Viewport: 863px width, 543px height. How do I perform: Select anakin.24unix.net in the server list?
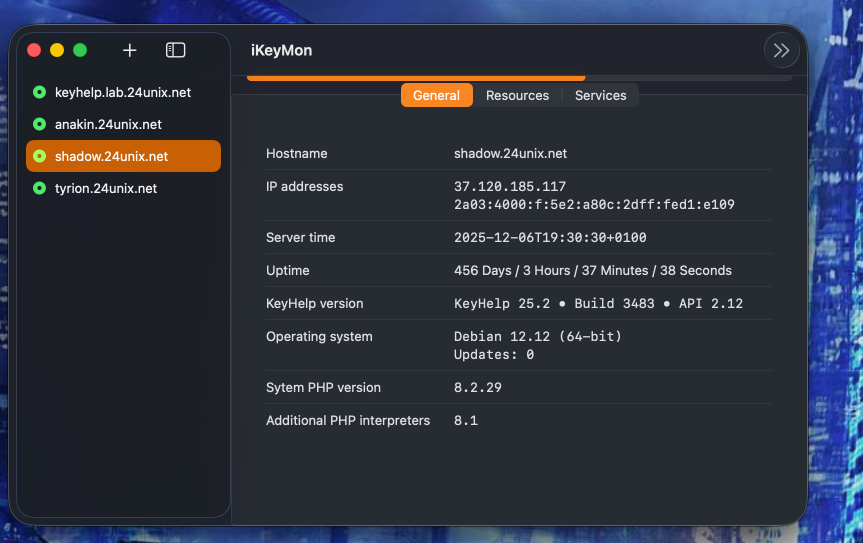click(108, 124)
